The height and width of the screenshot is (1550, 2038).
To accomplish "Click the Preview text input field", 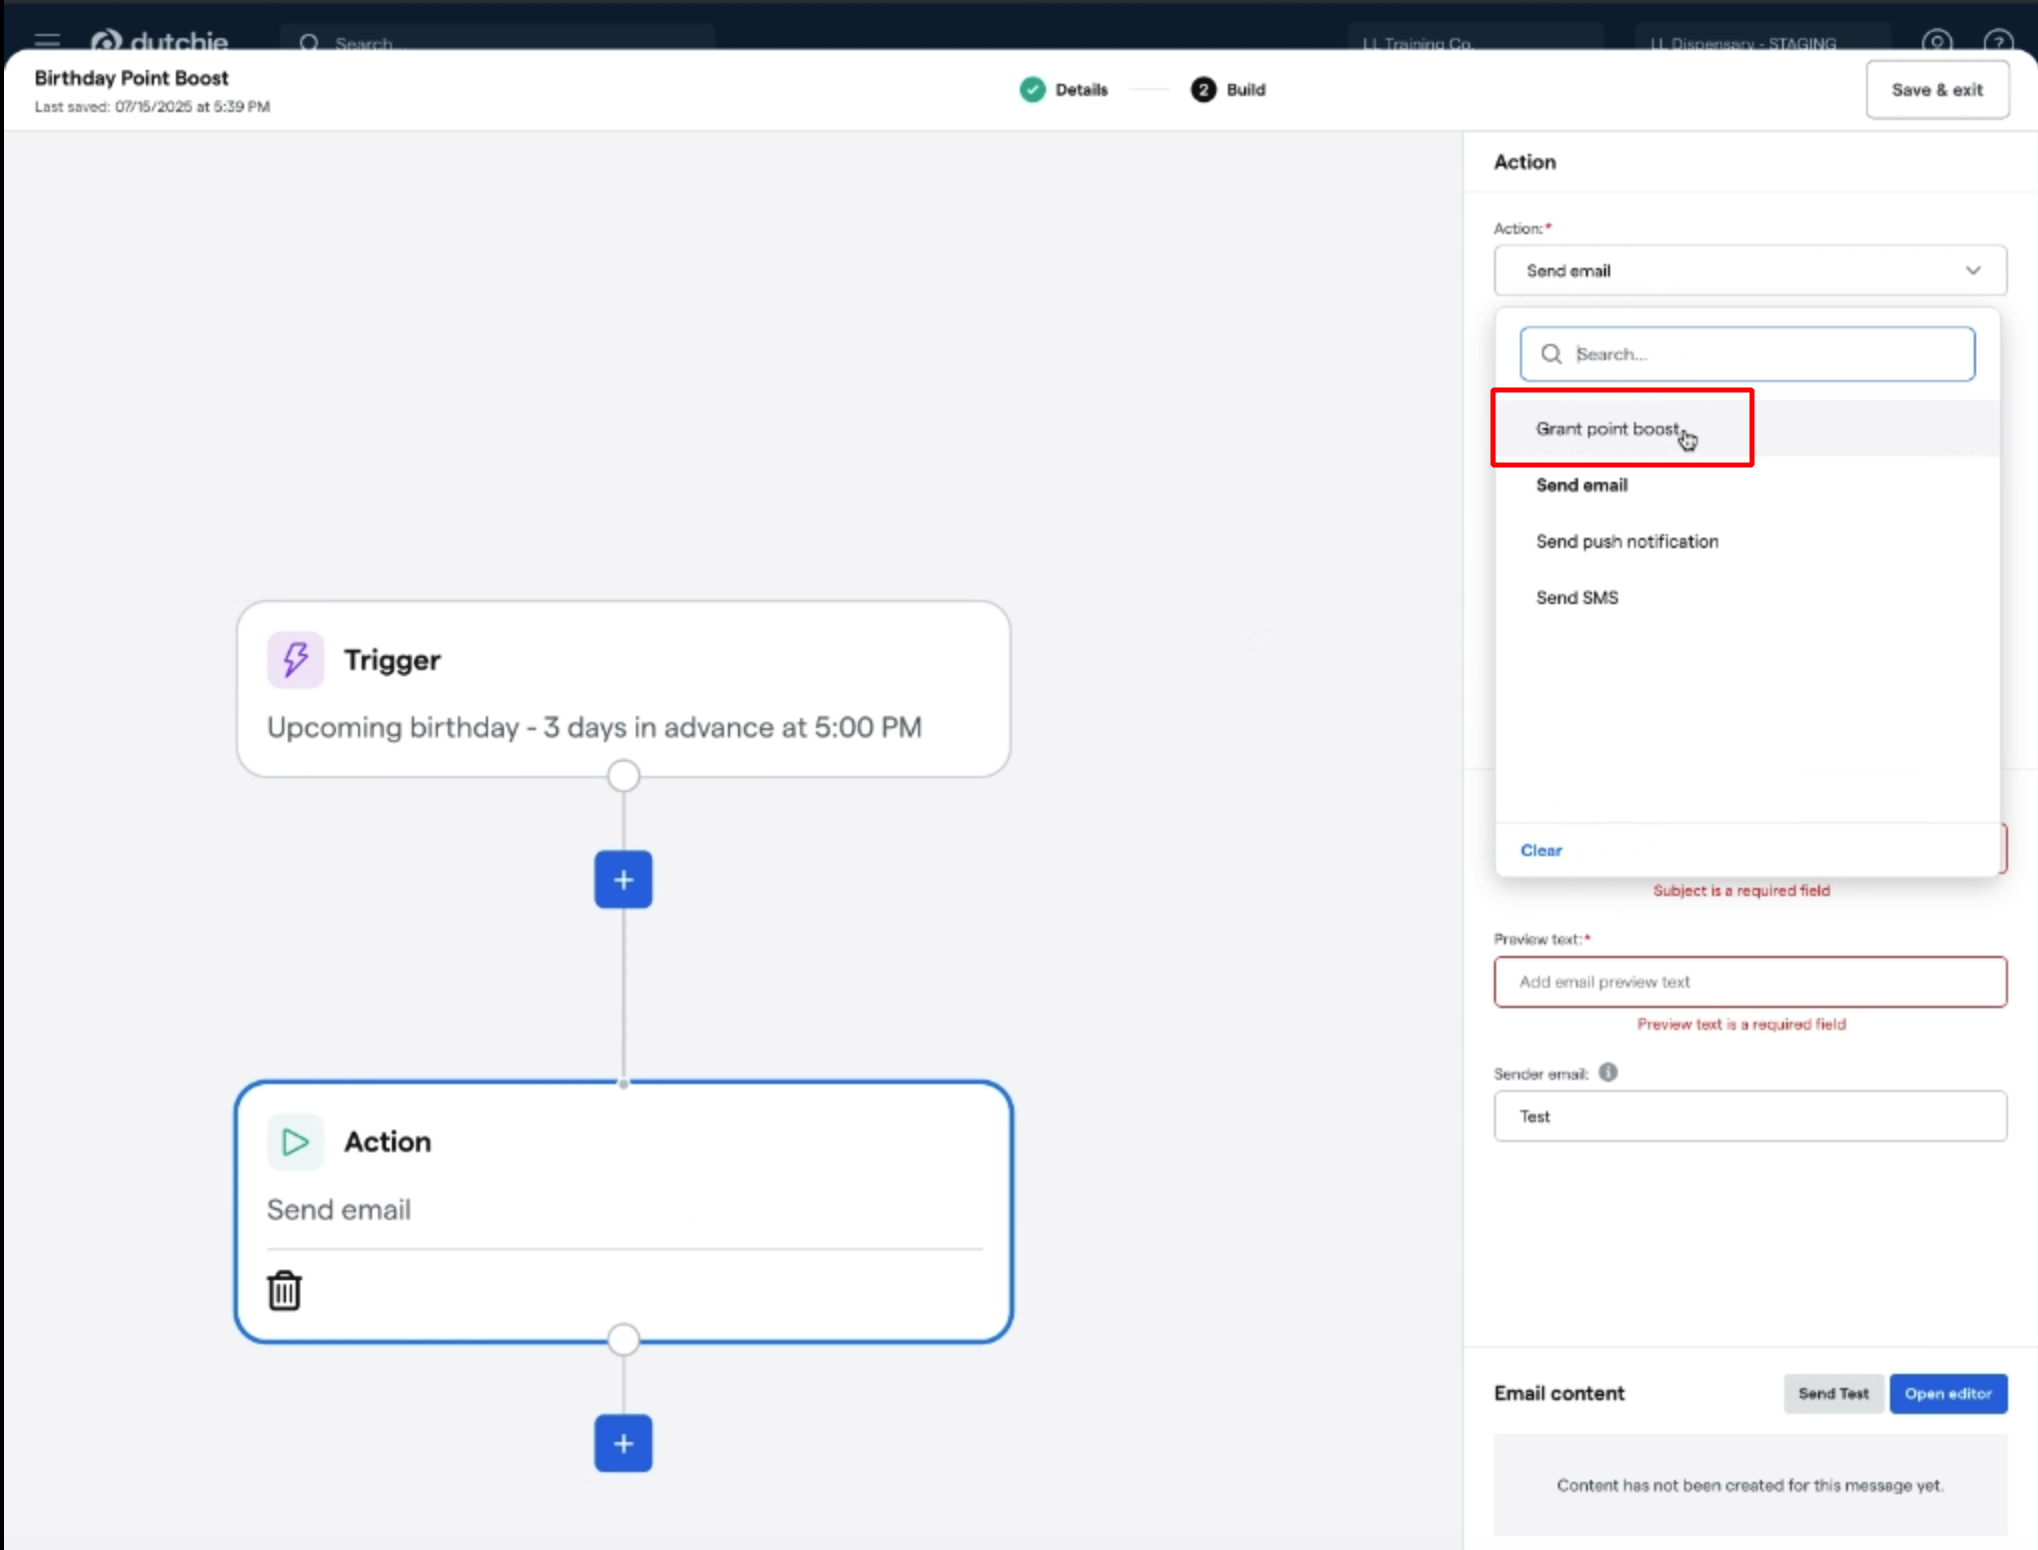I will coord(1750,982).
